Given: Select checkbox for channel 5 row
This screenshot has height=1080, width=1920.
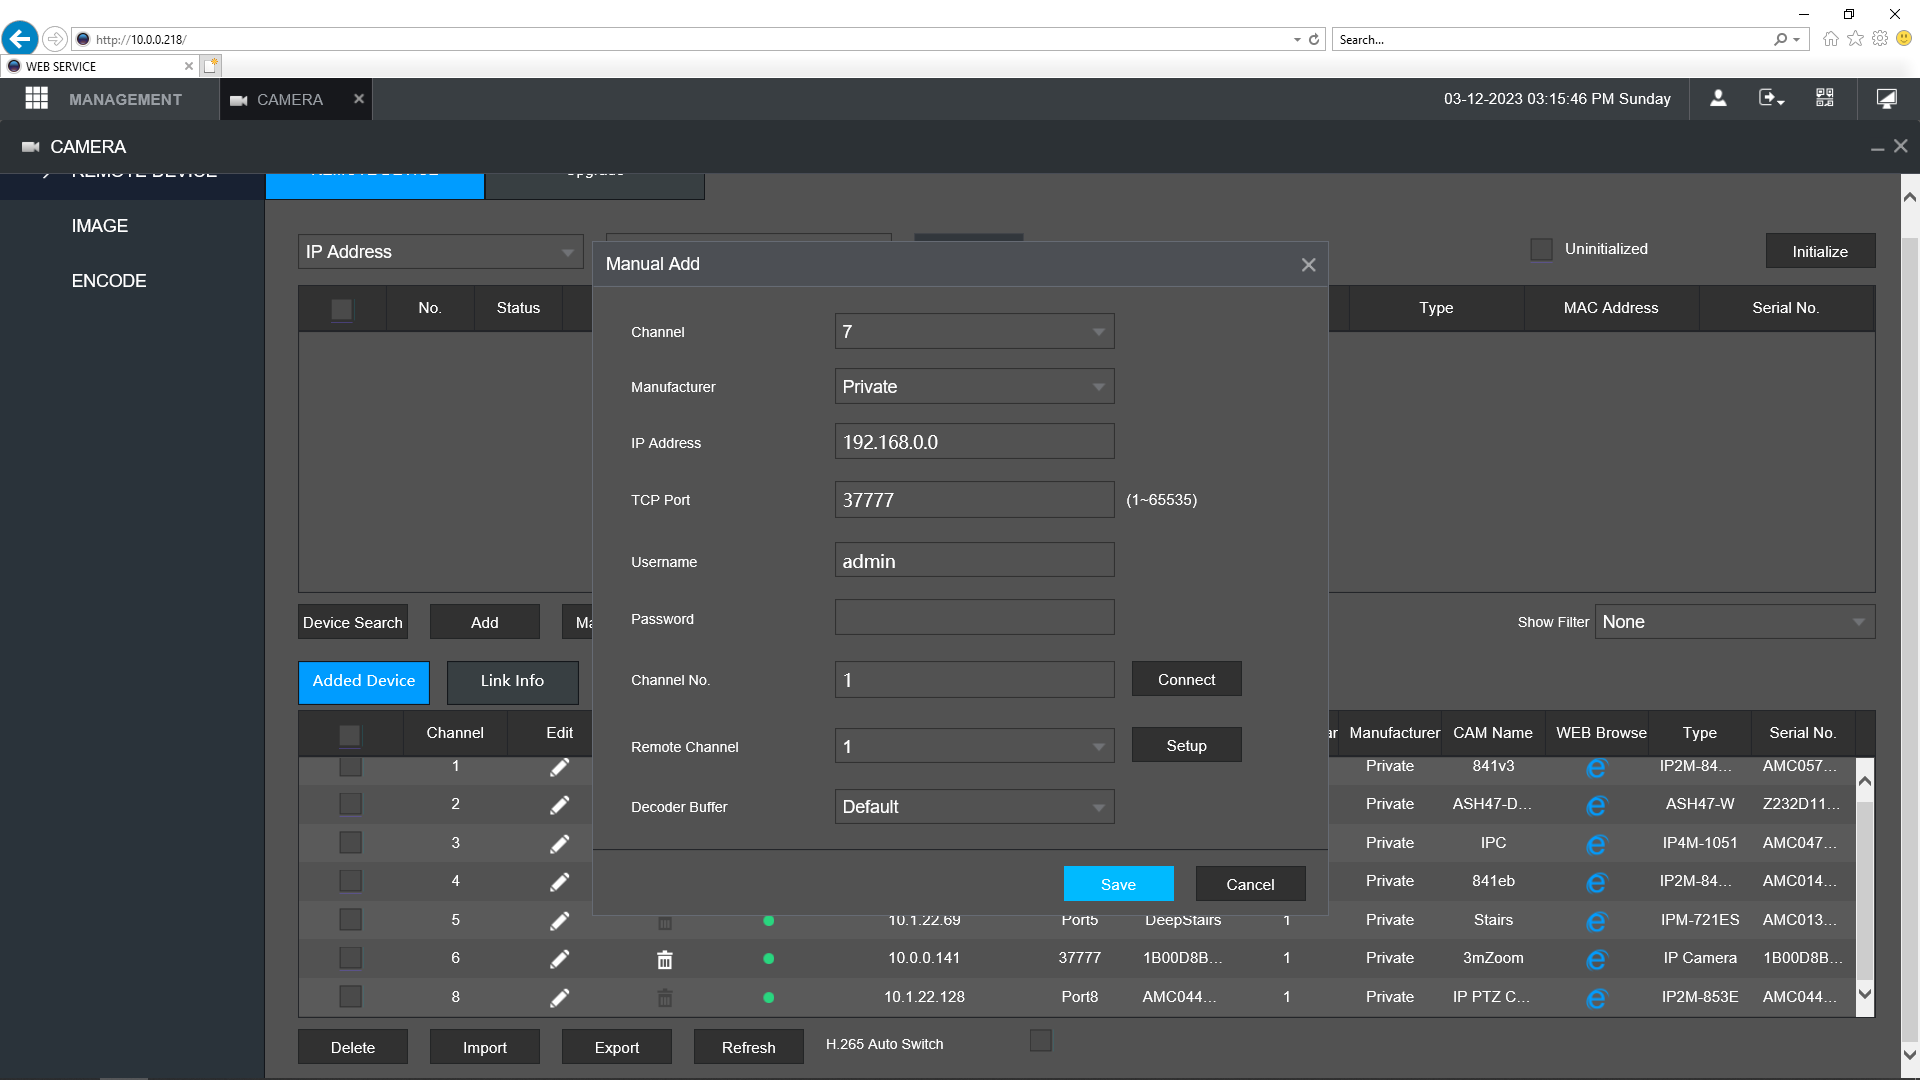Looking at the screenshot, I should pyautogui.click(x=350, y=919).
